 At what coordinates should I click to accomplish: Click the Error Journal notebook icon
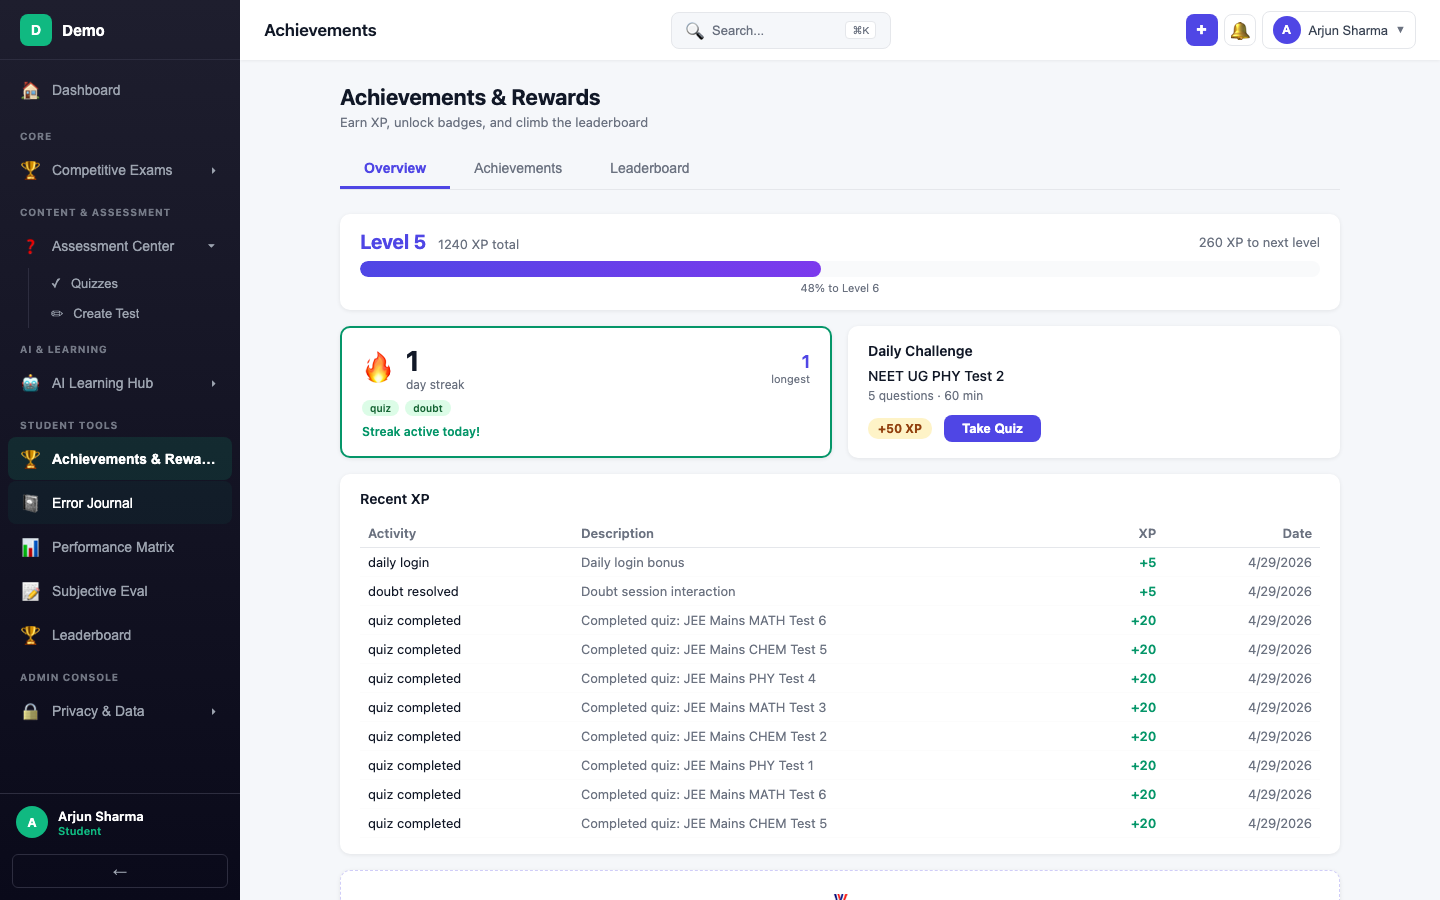(31, 503)
